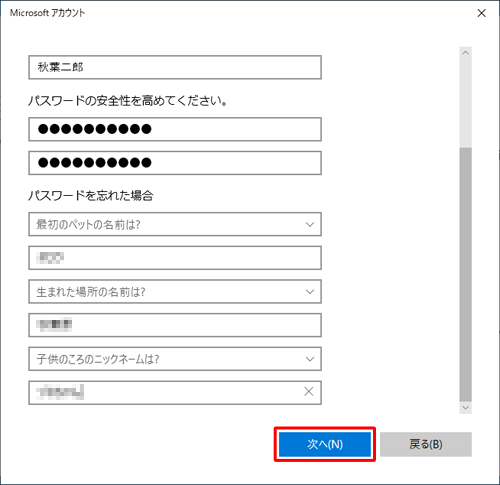500x485 pixels.
Task: Click the vertical scrollbar thumb
Action: click(465, 274)
